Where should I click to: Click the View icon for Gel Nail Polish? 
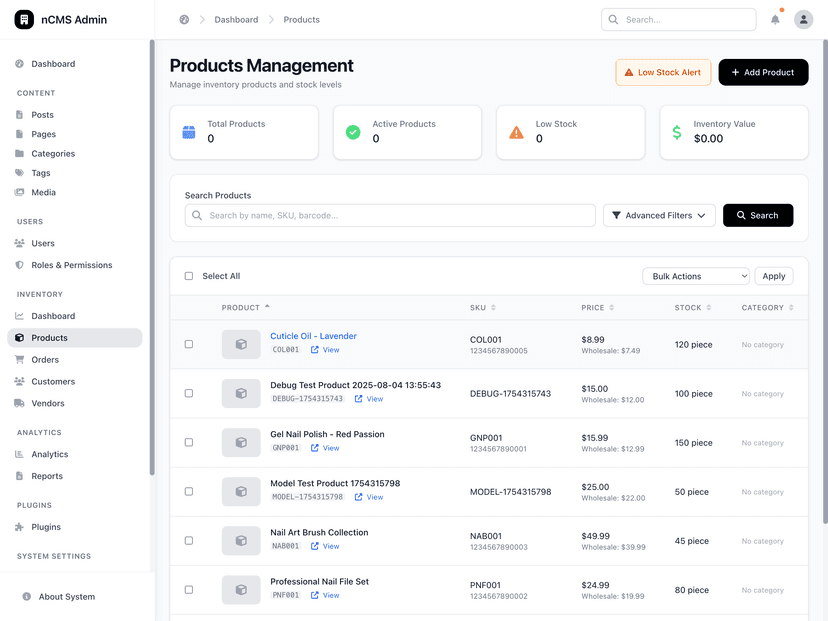(x=315, y=448)
